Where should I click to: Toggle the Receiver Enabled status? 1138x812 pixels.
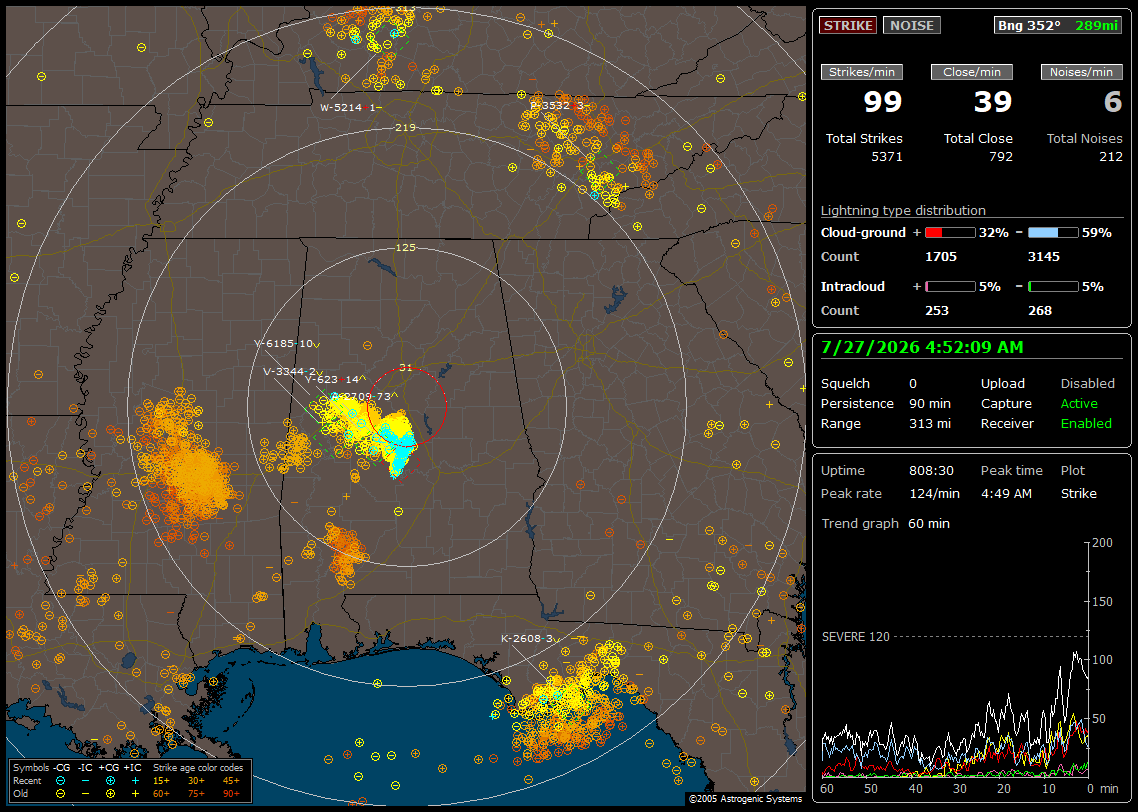(x=1086, y=424)
